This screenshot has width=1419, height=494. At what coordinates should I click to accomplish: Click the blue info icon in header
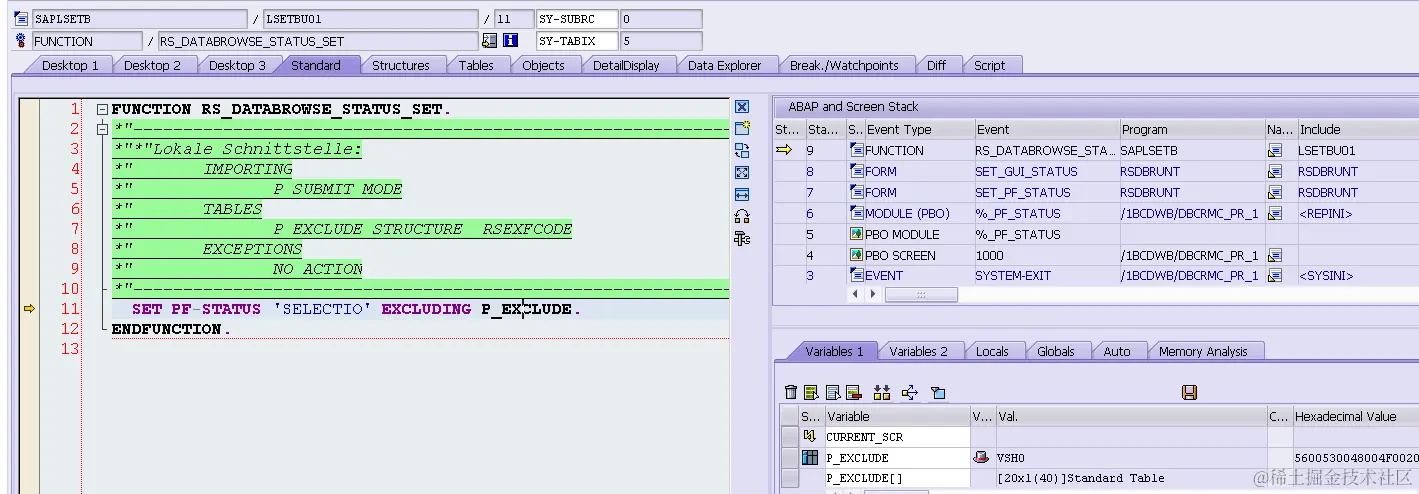(x=510, y=41)
